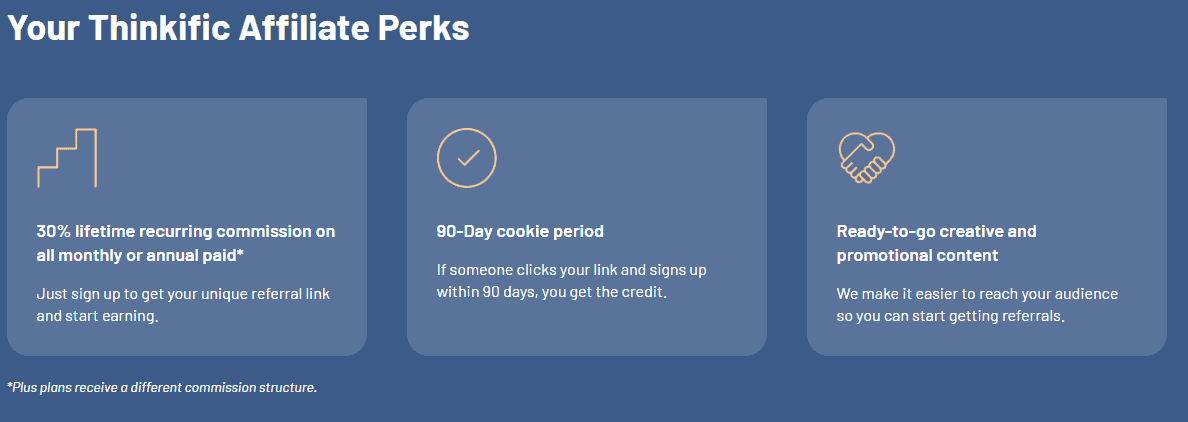
Task: Click "Affiliate" in the main heading
Action: tap(289, 28)
